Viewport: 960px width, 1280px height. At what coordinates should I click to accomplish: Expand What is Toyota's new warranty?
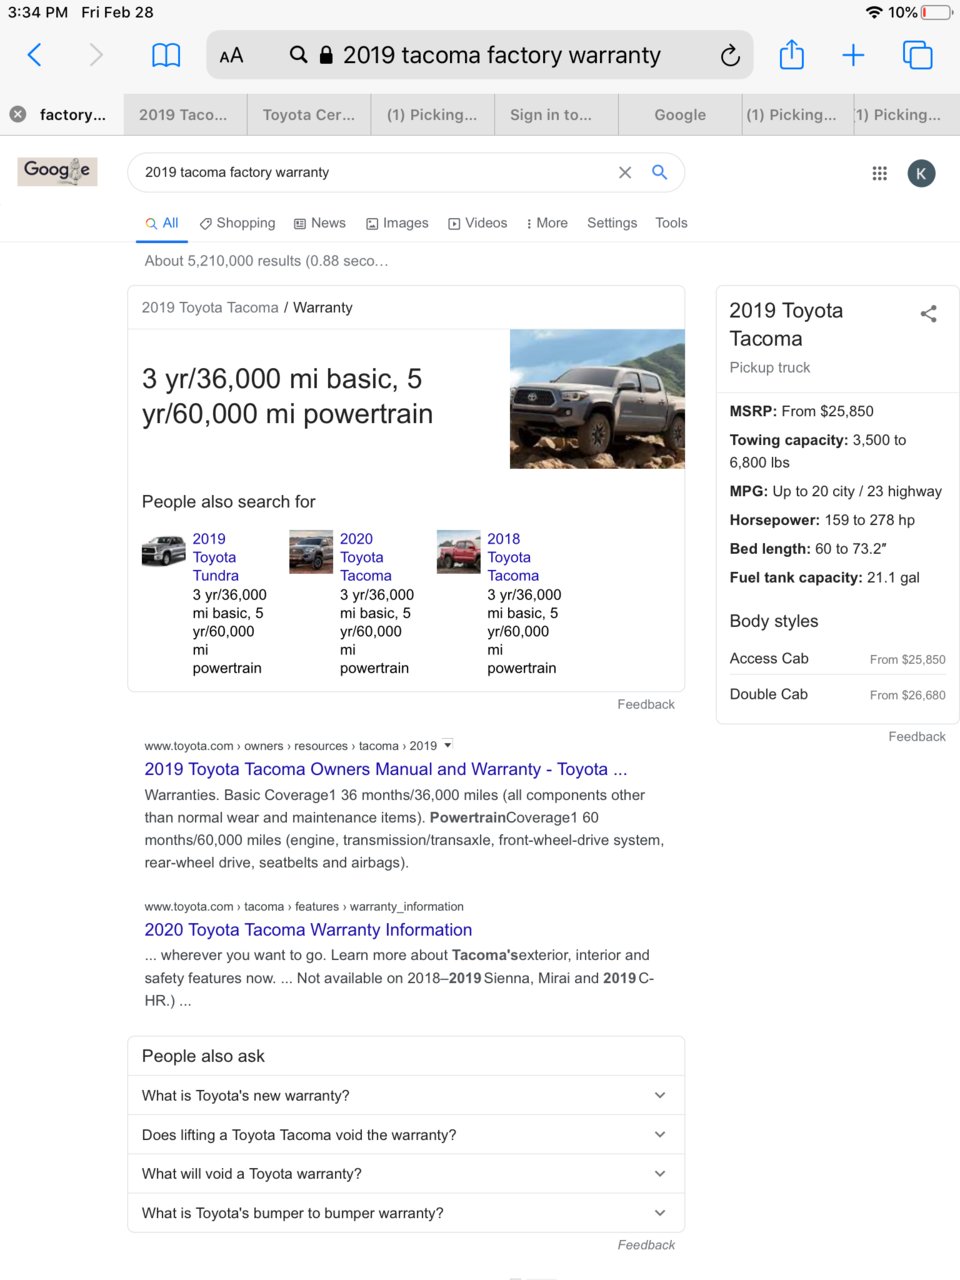[406, 1096]
